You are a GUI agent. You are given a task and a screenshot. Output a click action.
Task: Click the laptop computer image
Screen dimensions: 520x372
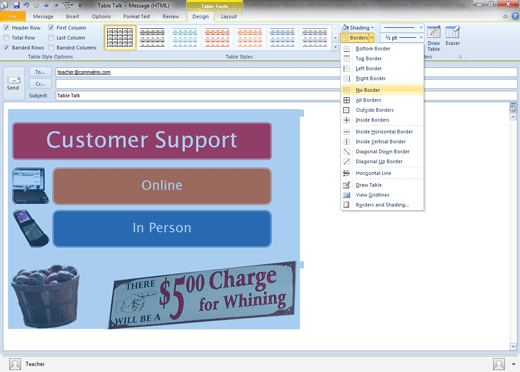[x=30, y=186]
